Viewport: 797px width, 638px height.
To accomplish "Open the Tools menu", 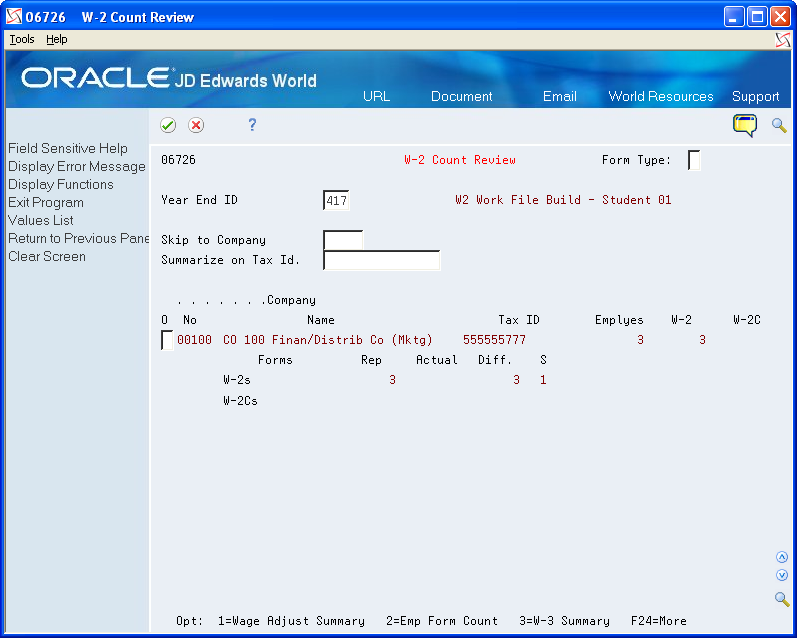I will [22, 39].
